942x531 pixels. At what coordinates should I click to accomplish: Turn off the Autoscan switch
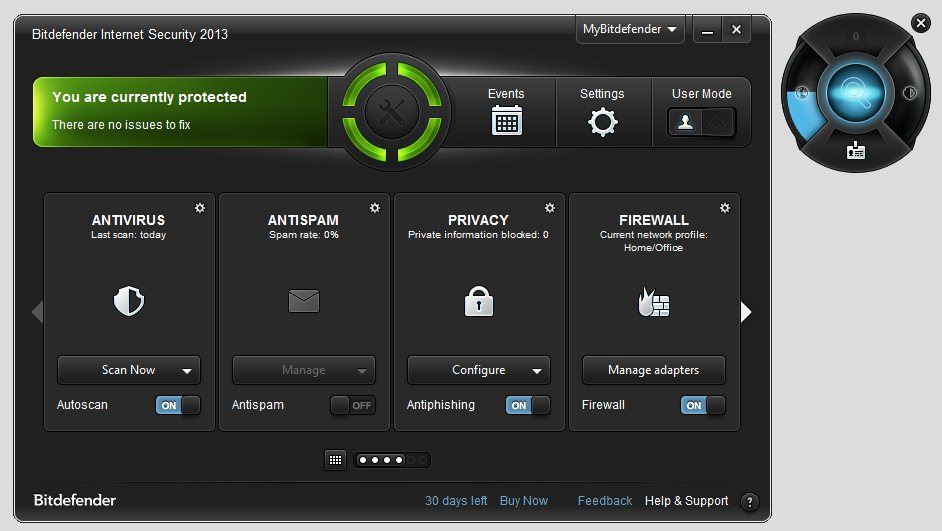point(178,405)
